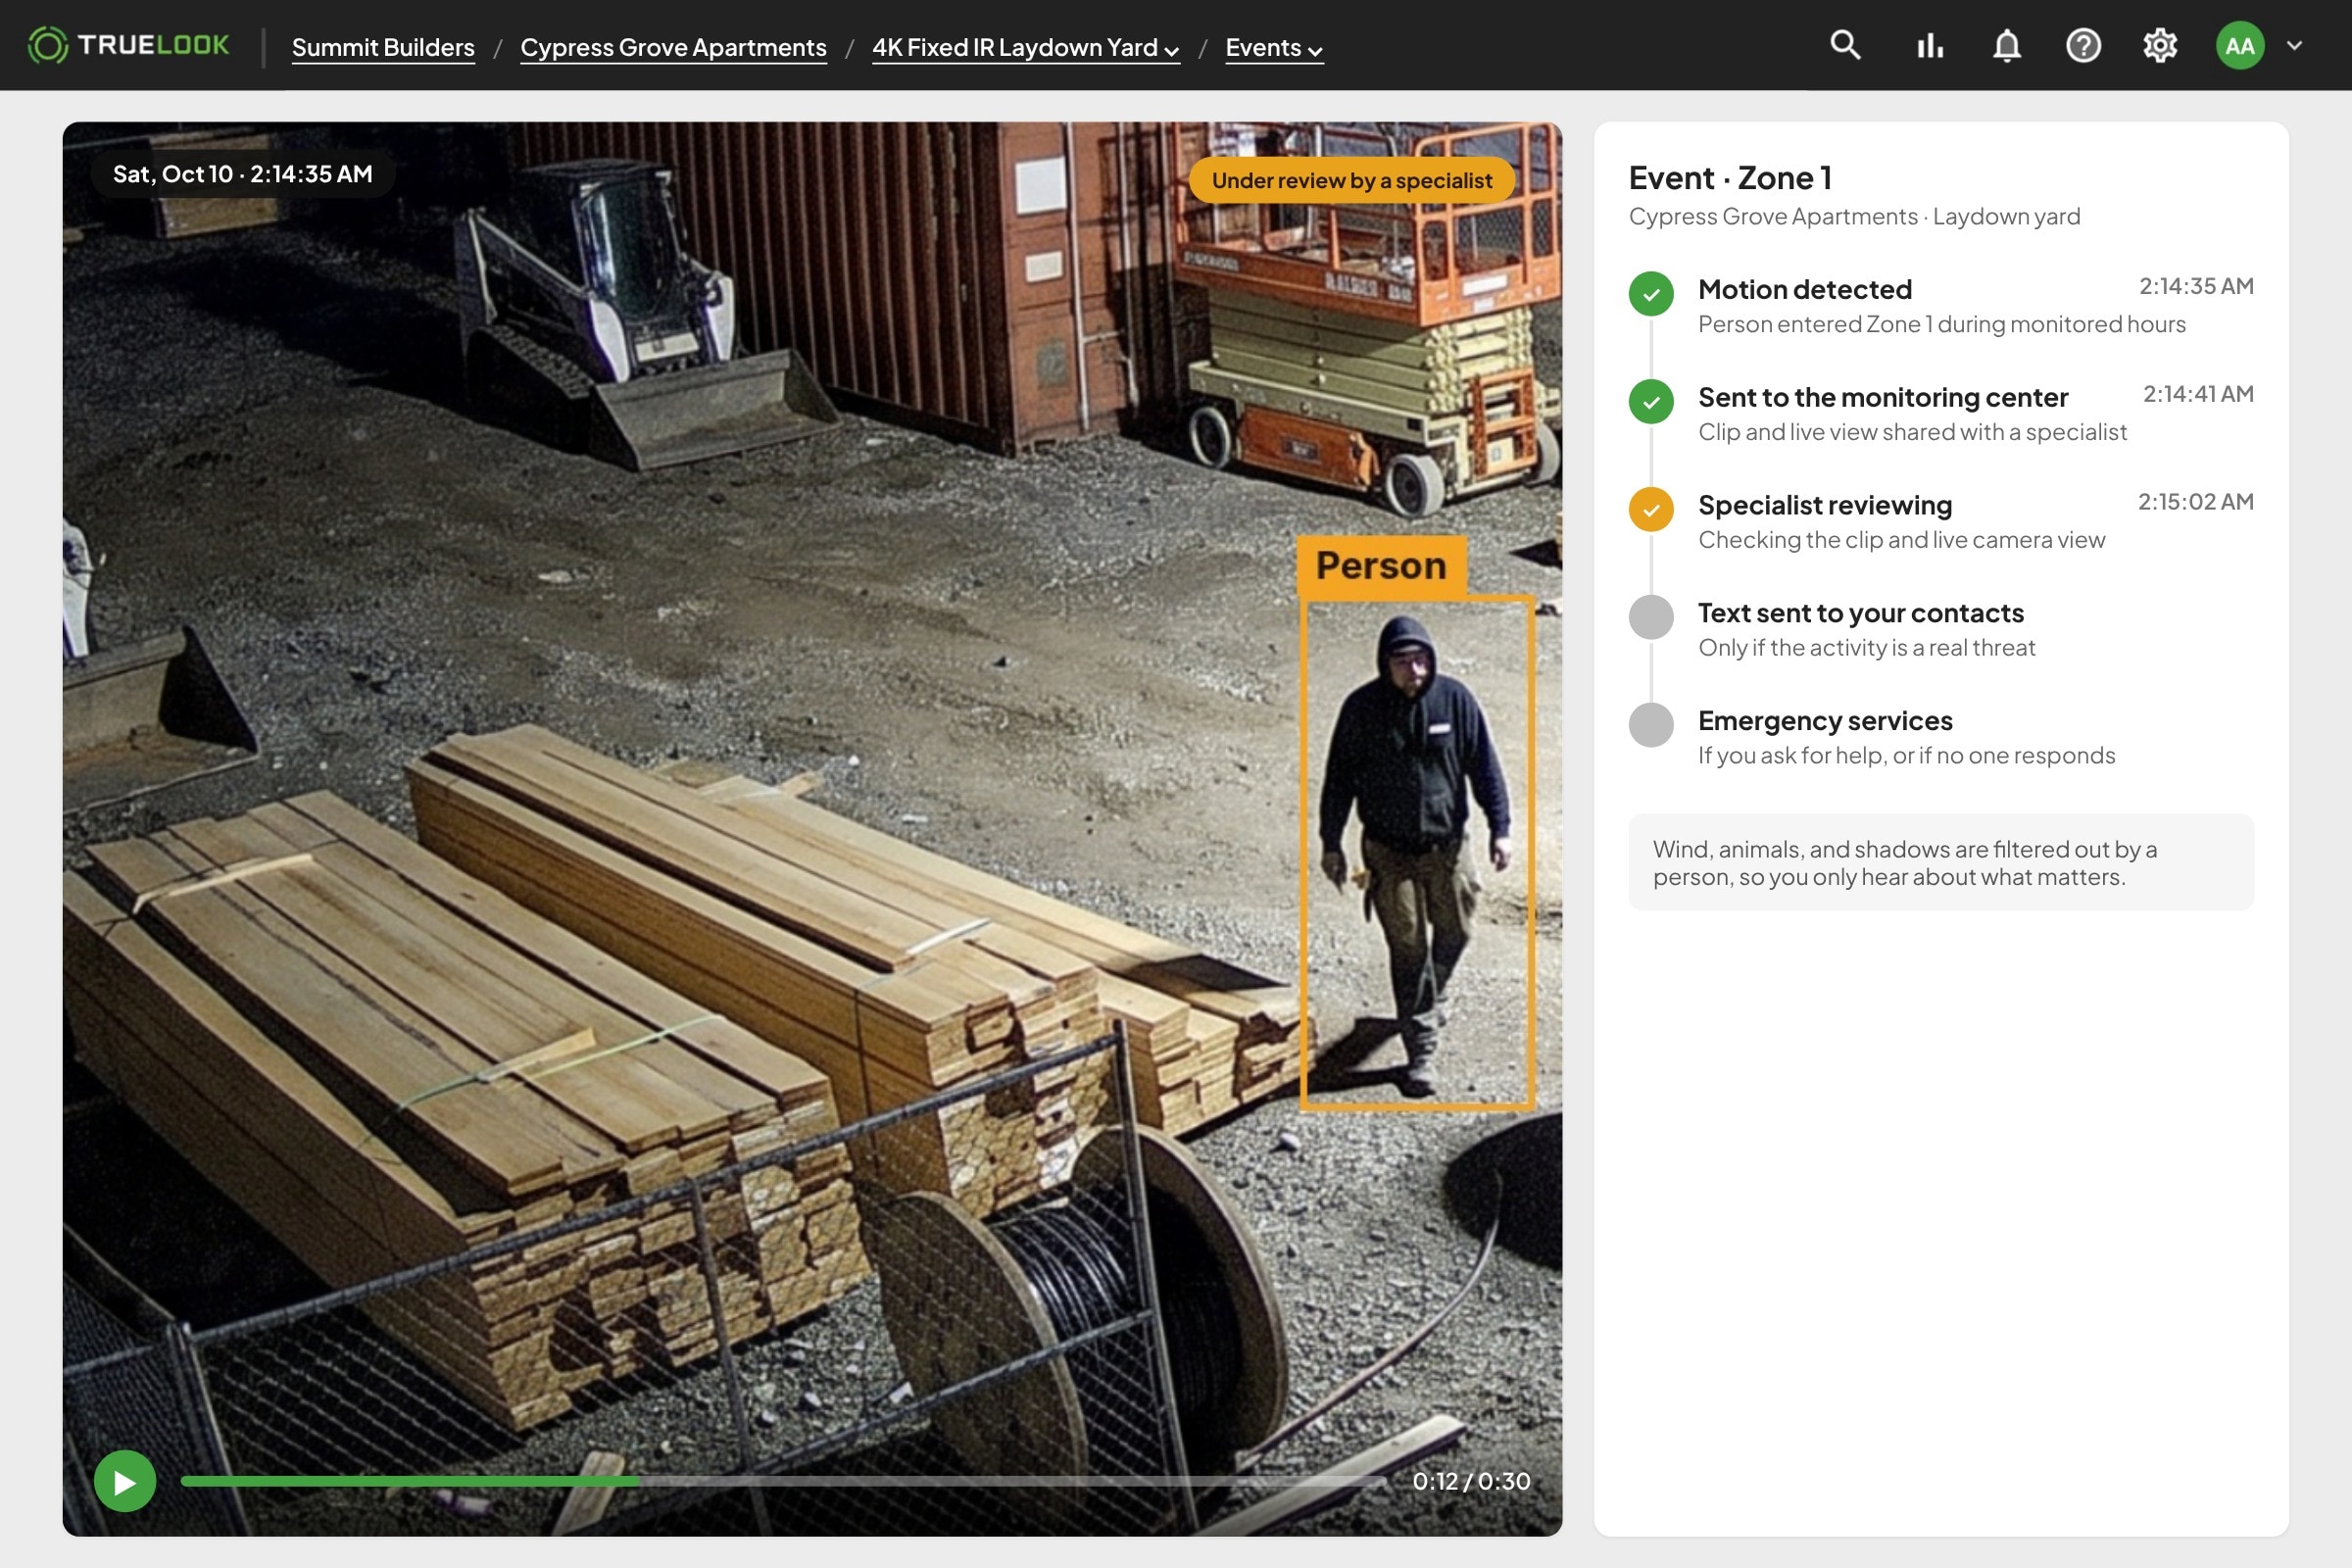Go to Cypress Grove Apartments breadcrumb
The height and width of the screenshot is (1568, 2352).
pyautogui.click(x=673, y=47)
